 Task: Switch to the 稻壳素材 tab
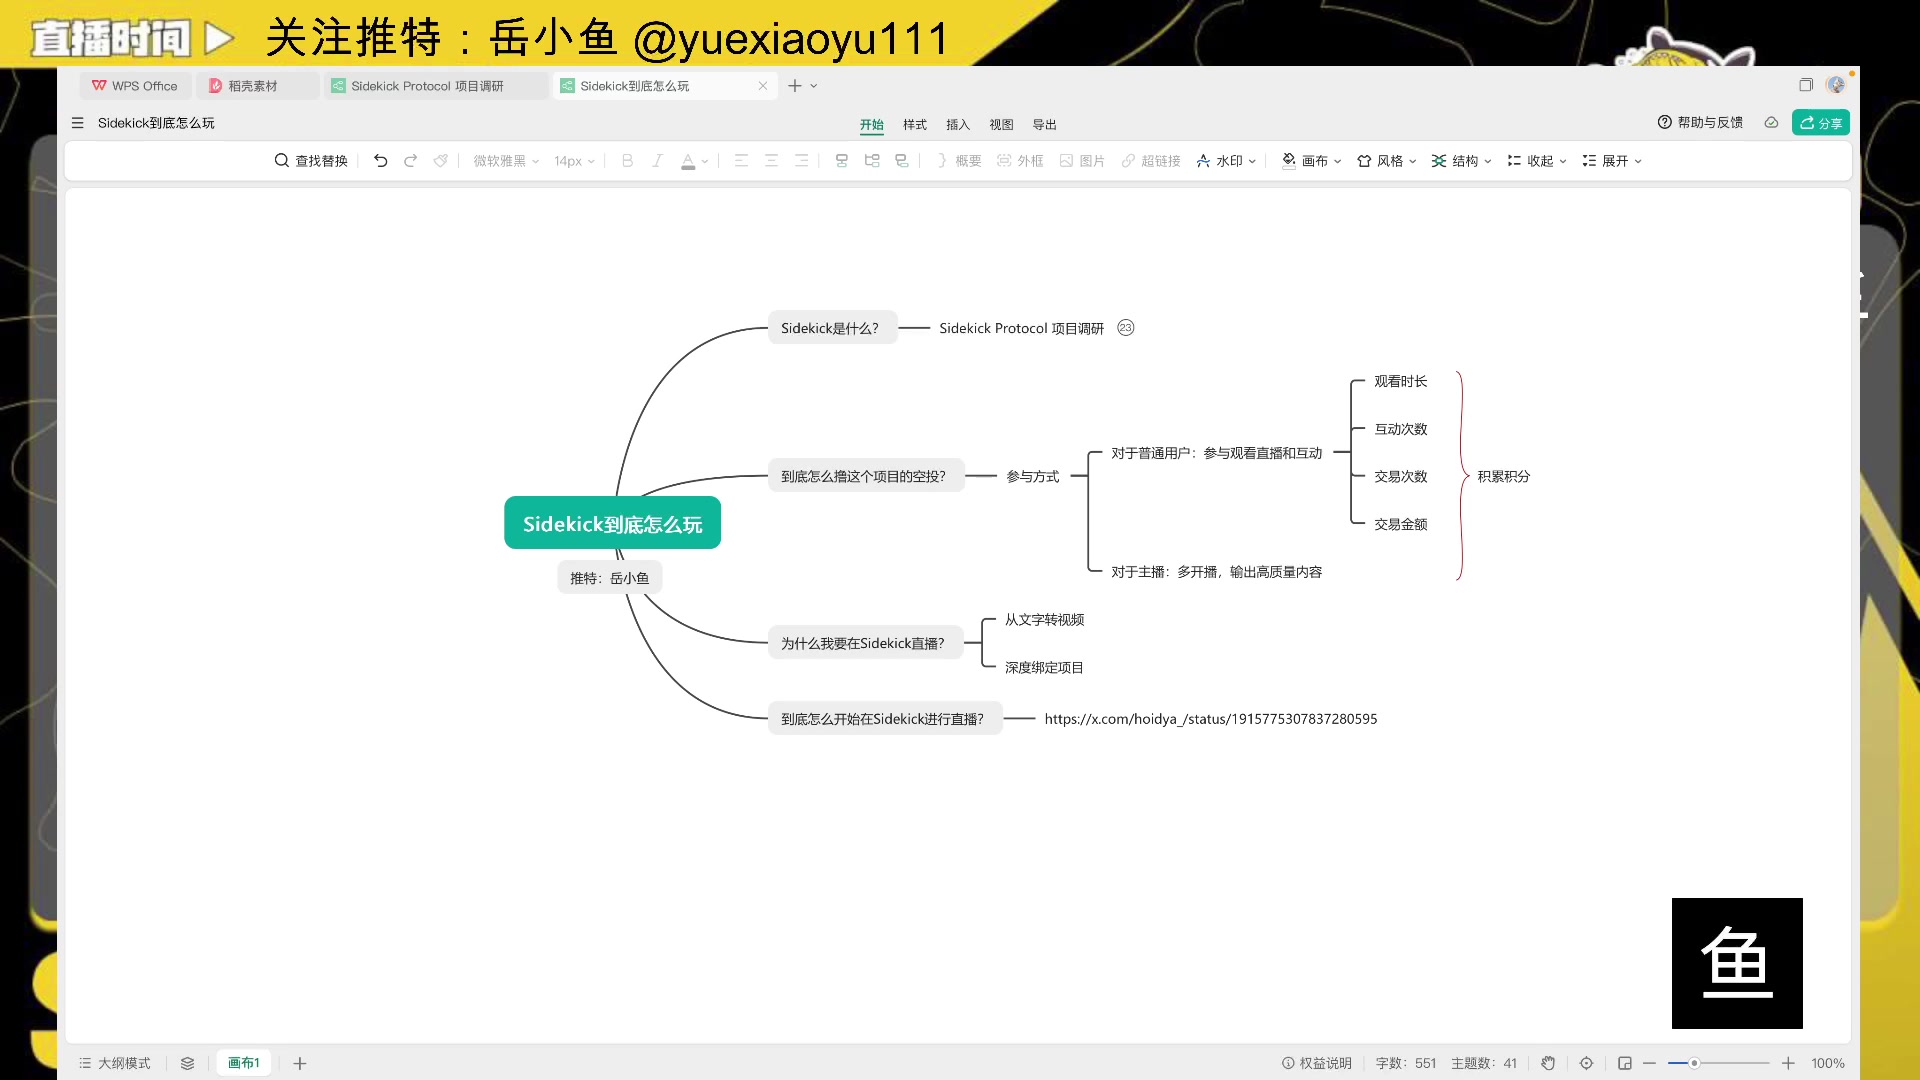click(257, 86)
